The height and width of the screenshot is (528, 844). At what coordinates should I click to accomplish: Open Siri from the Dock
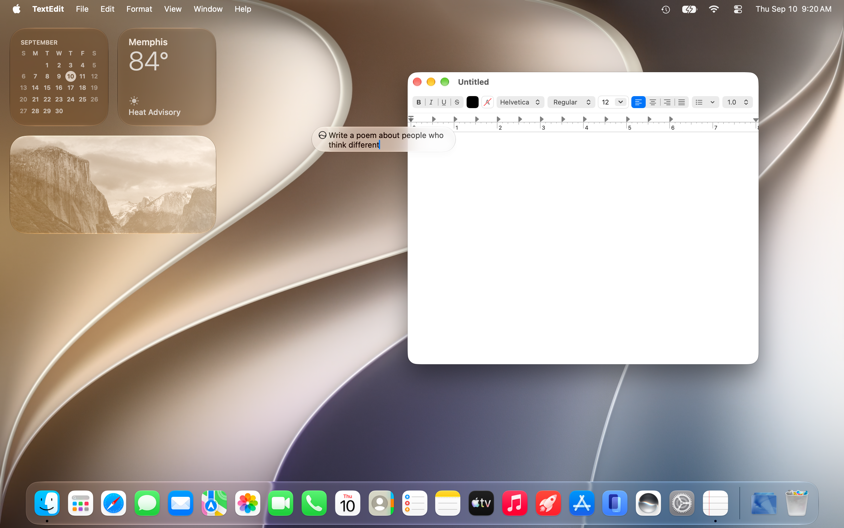648,503
